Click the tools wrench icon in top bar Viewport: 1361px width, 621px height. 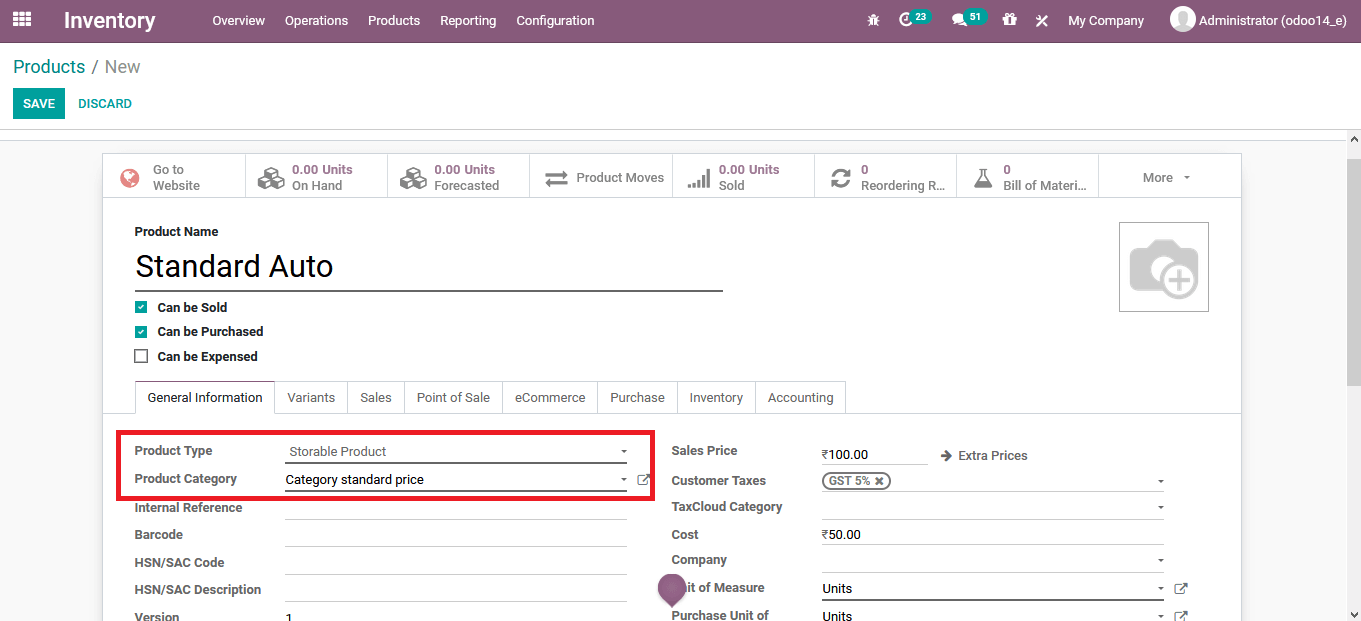tap(1041, 20)
